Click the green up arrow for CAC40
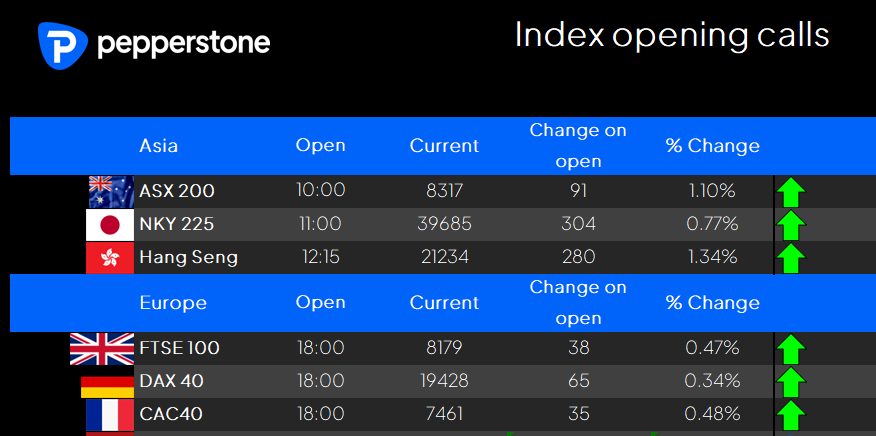Image resolution: width=876 pixels, height=436 pixels. point(791,415)
